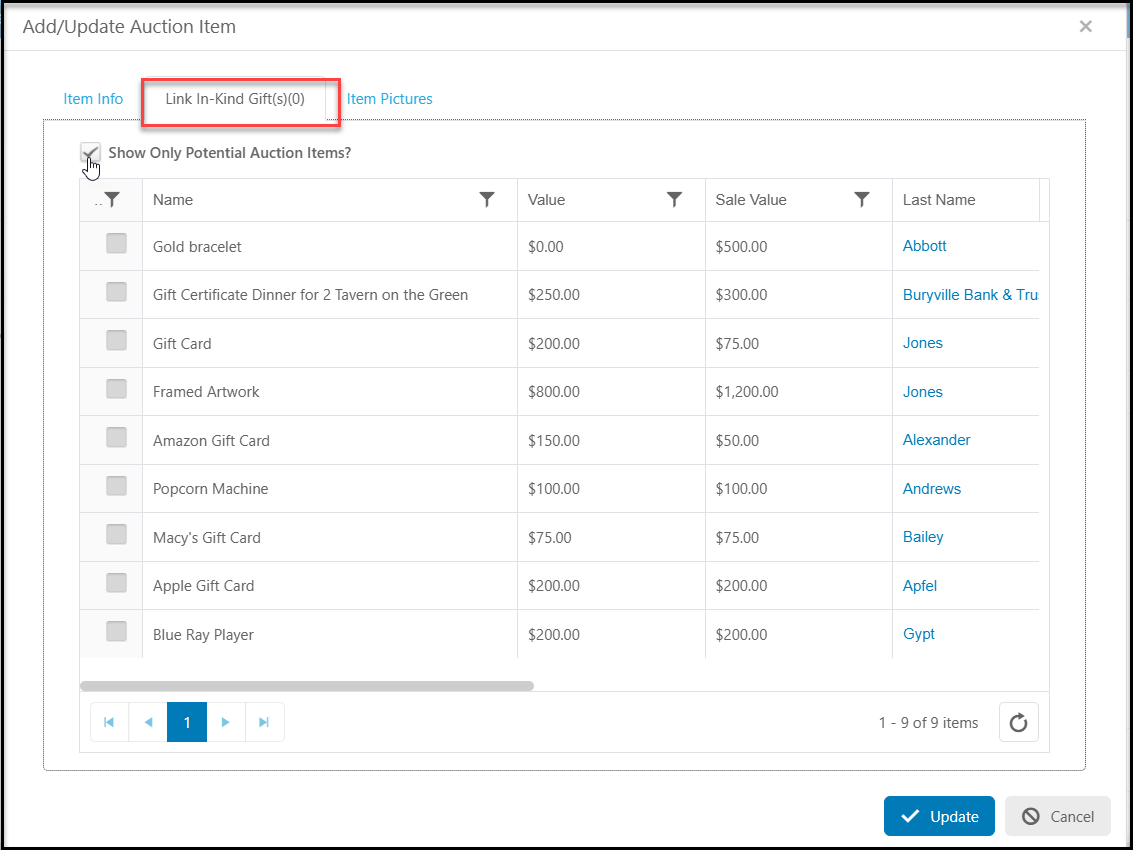Open the Jones link in the Framed Artwork row
Screen dimensions: 1133x850
pos(923,392)
